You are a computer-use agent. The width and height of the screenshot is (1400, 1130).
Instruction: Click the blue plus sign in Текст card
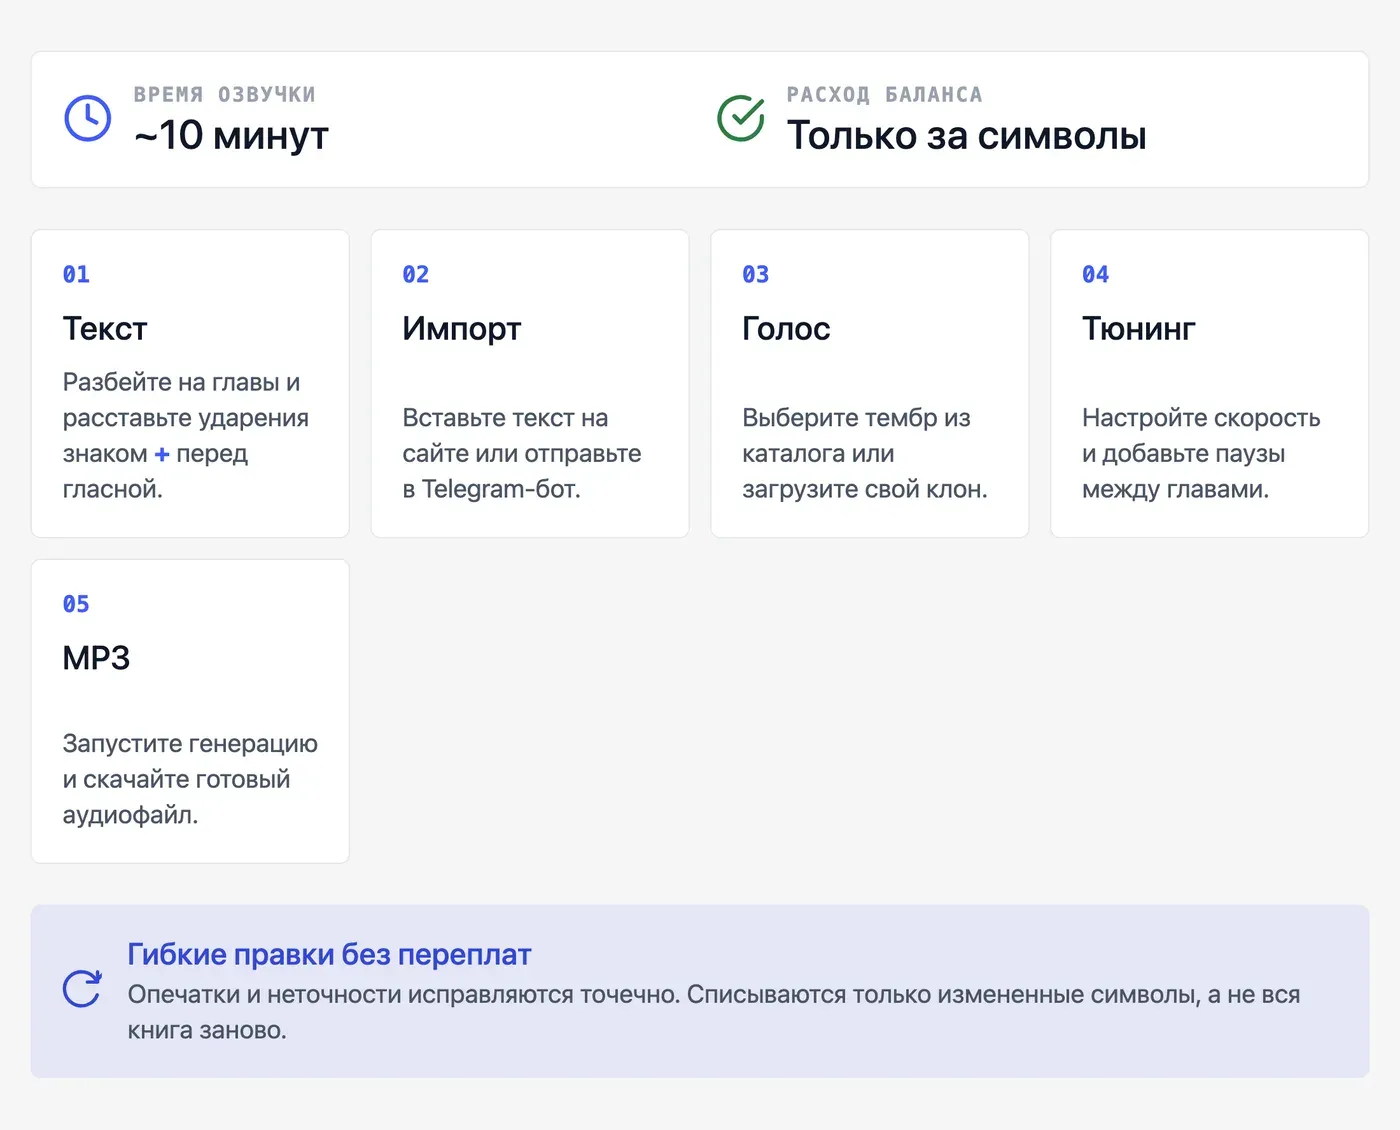point(162,454)
